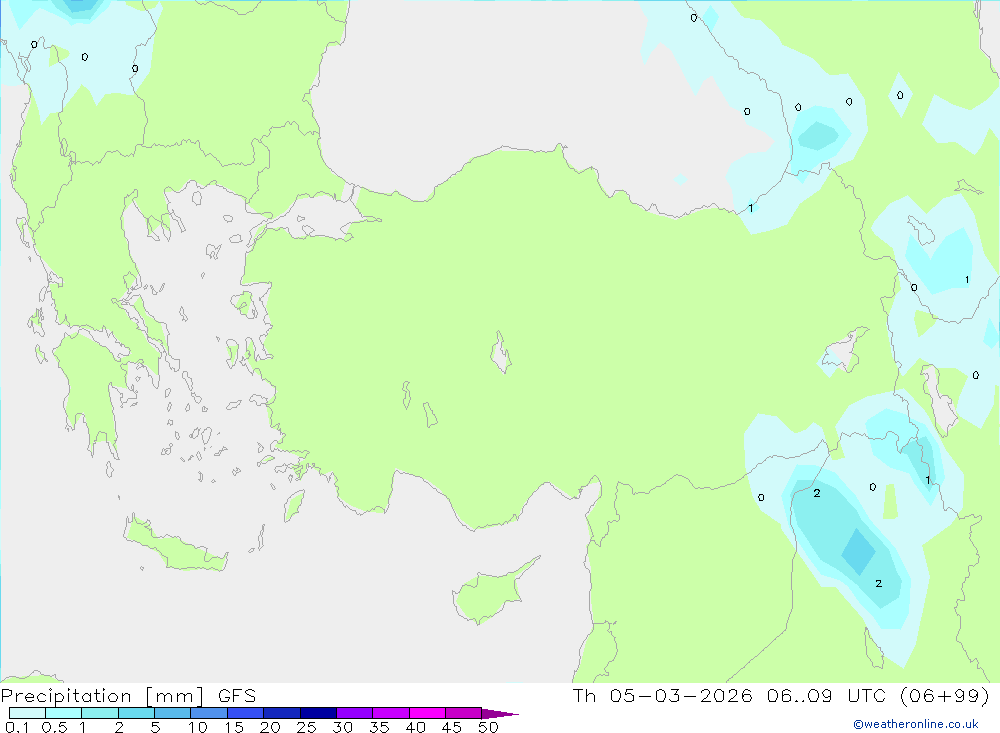Click the 0.1–0.5 mm legend color swatch
The height and width of the screenshot is (733, 1000).
click(x=27, y=713)
